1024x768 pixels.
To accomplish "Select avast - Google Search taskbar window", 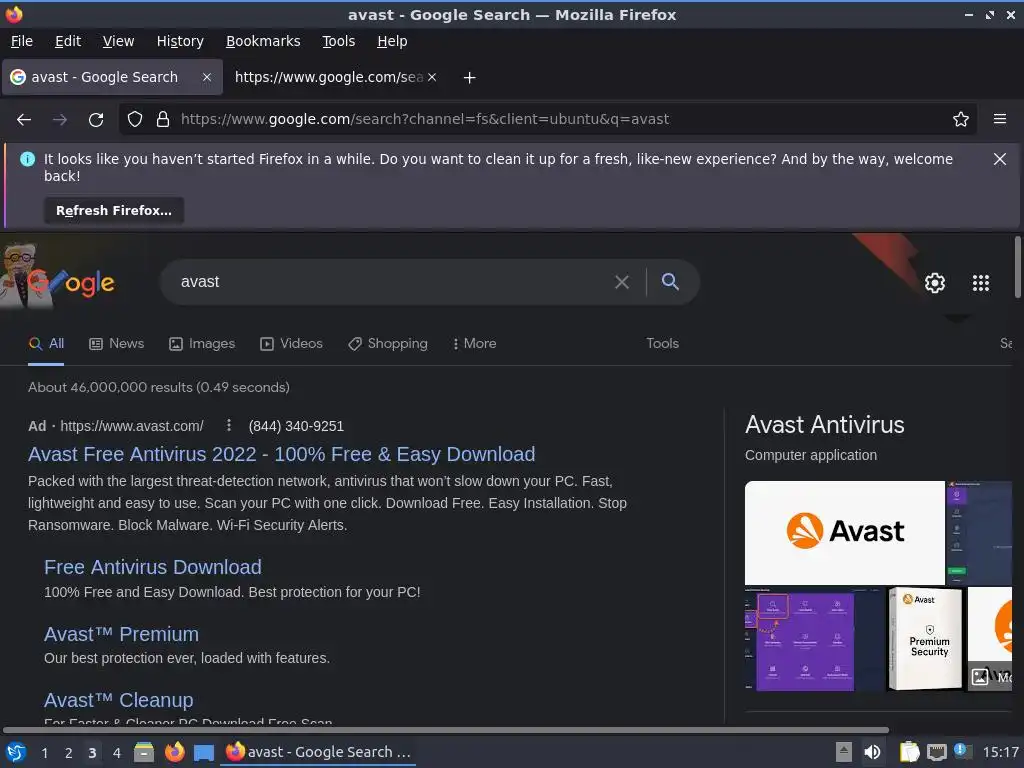I will 319,752.
